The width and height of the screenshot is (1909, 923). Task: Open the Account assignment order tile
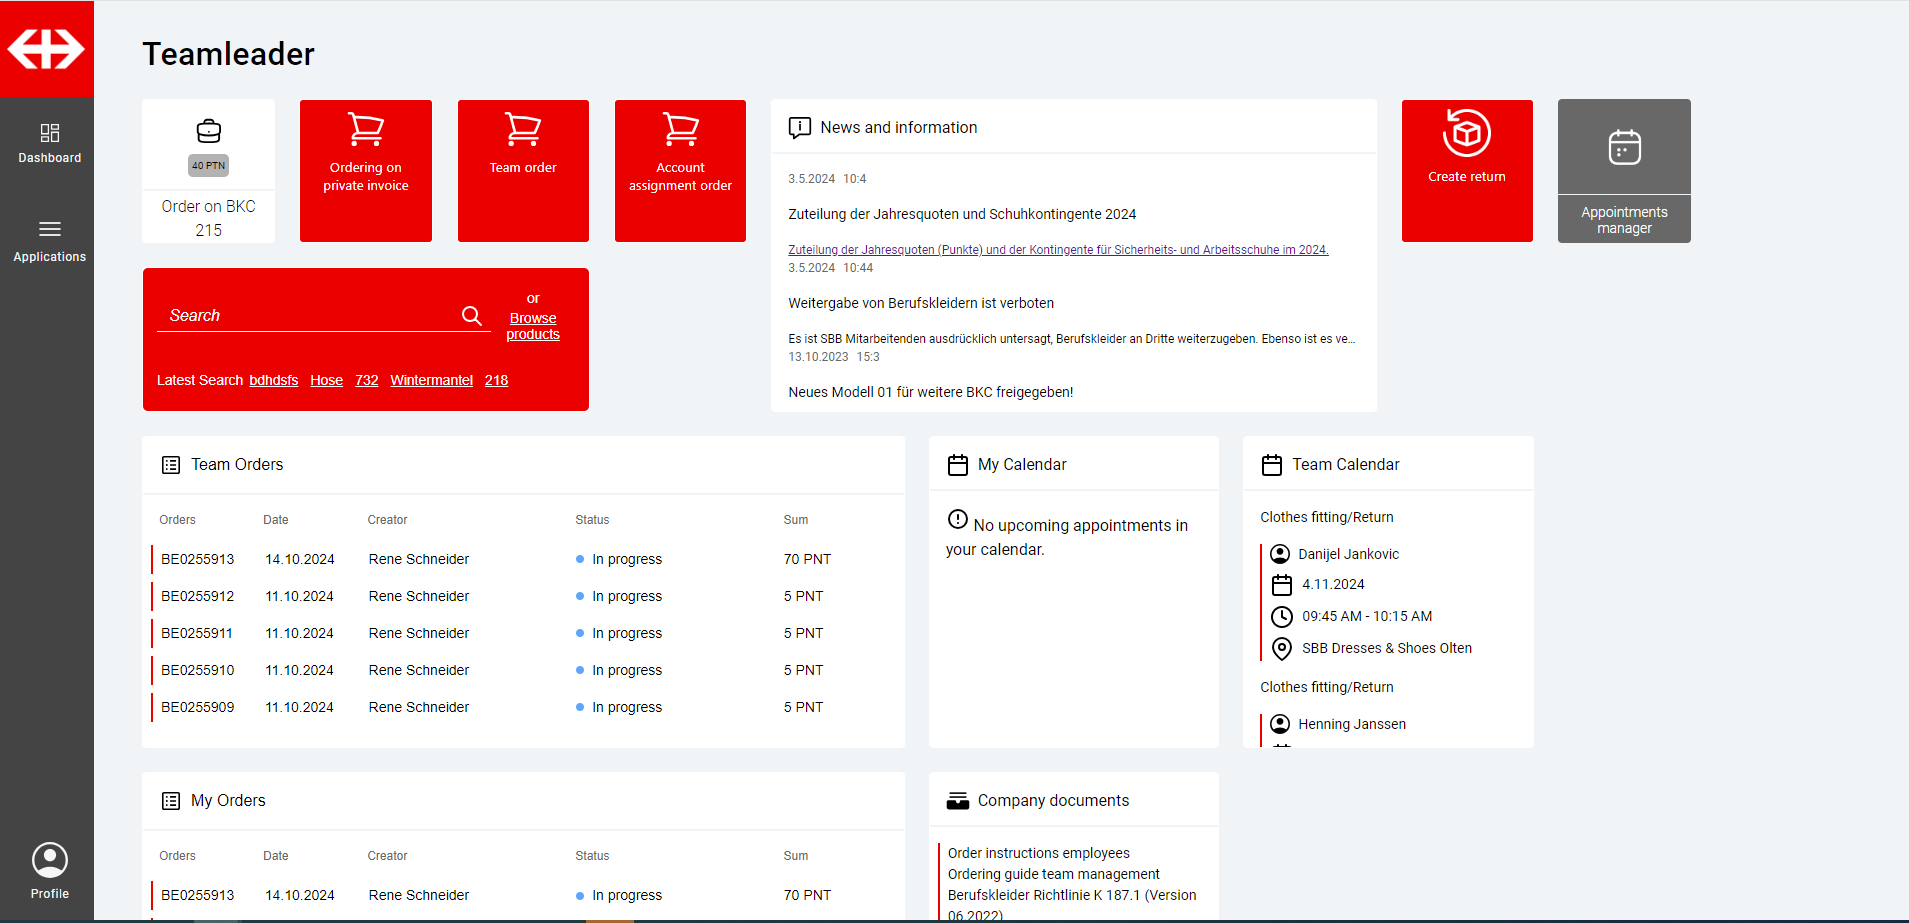click(x=680, y=170)
